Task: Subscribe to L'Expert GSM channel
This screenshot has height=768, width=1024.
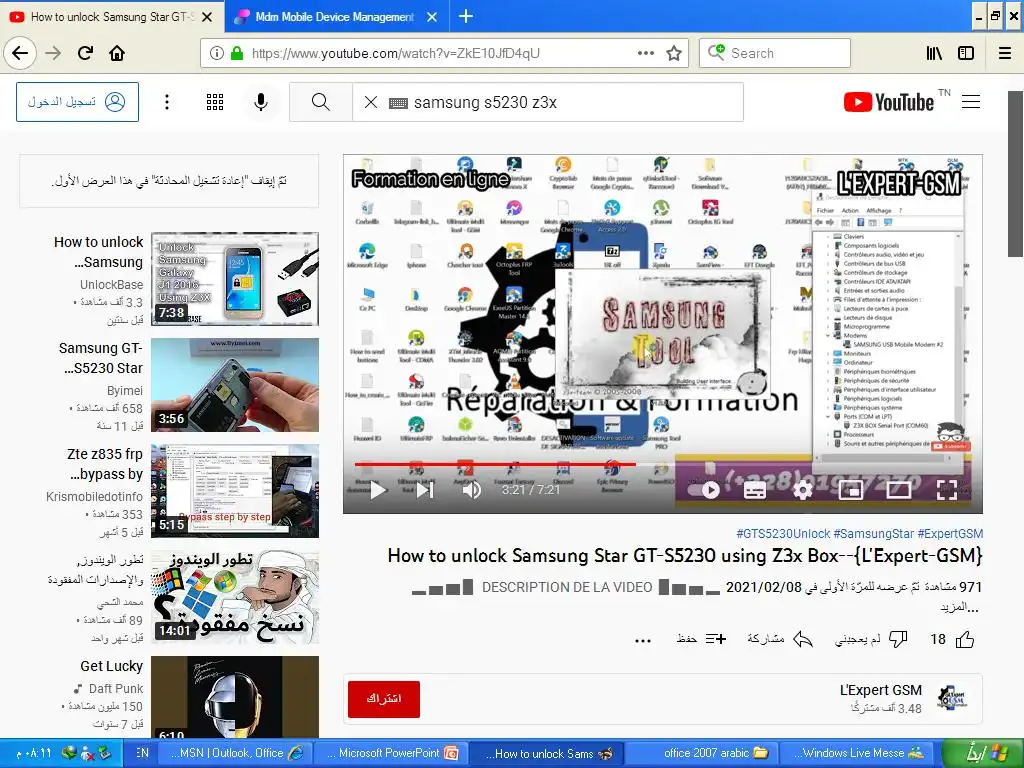Action: [383, 699]
